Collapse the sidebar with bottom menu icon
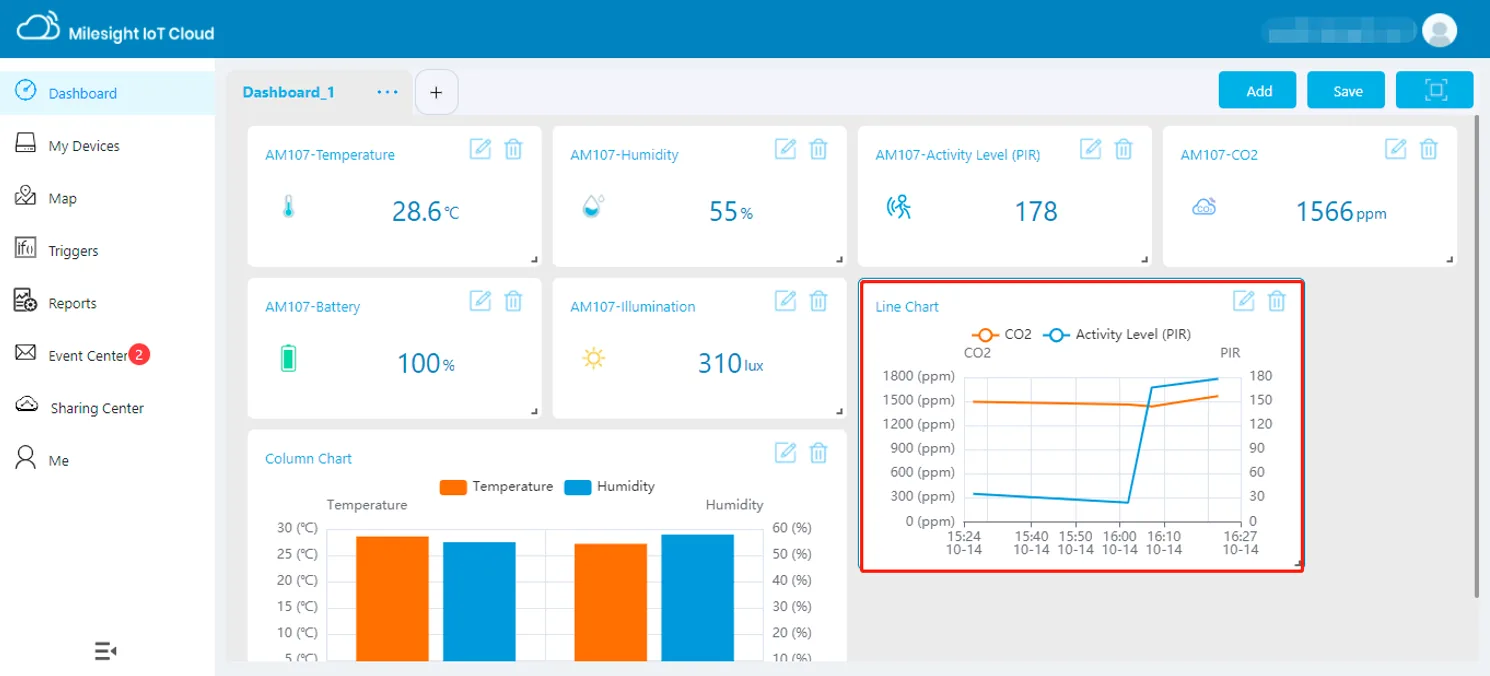 pyautogui.click(x=106, y=652)
